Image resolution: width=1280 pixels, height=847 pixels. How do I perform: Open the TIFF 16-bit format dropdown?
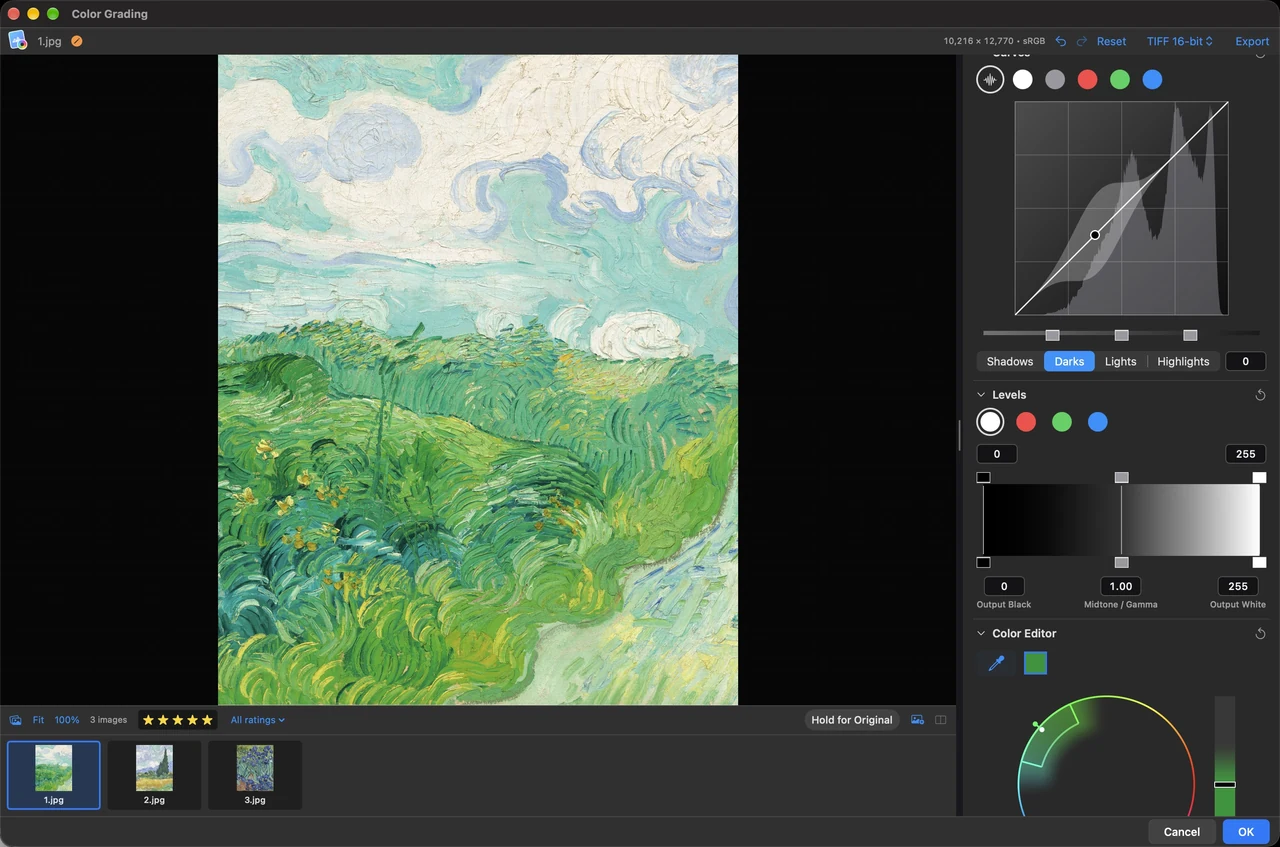tap(1180, 41)
